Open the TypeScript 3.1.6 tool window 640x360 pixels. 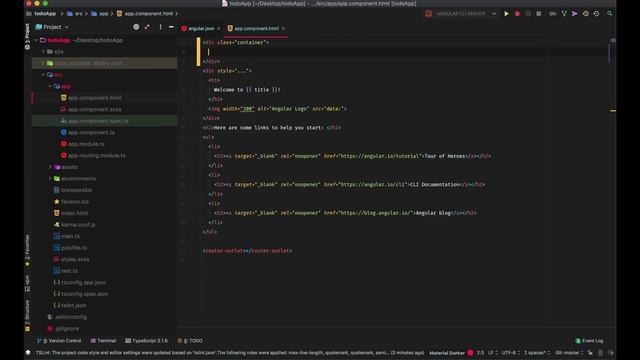point(147,340)
